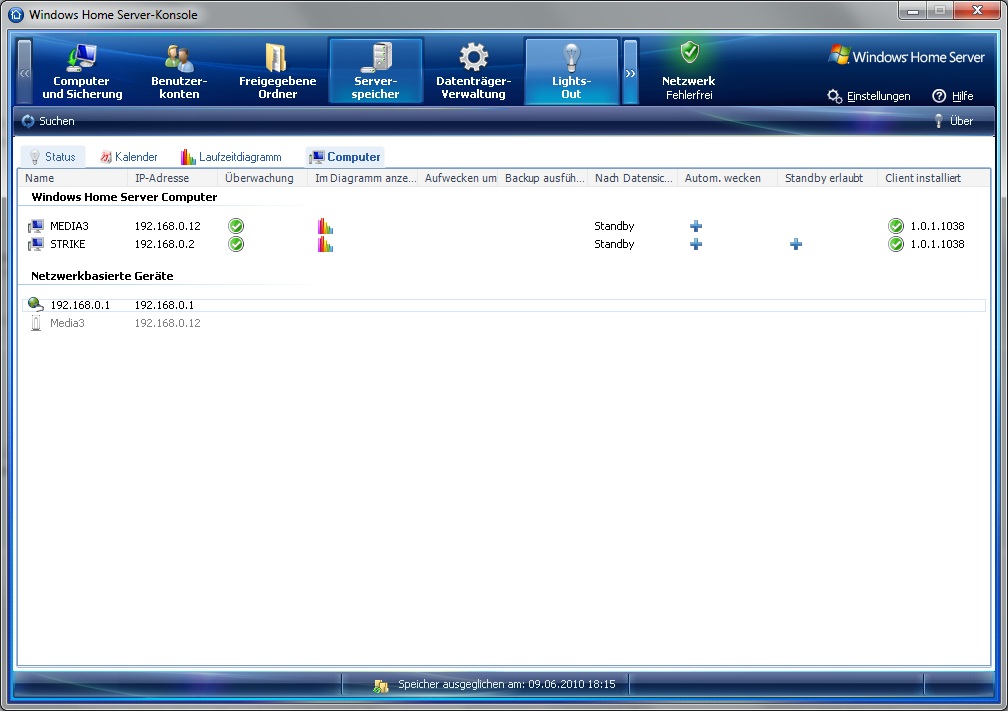This screenshot has height=716, width=1008.
Task: Click the Standby value for STRIKE
Action: coord(614,244)
